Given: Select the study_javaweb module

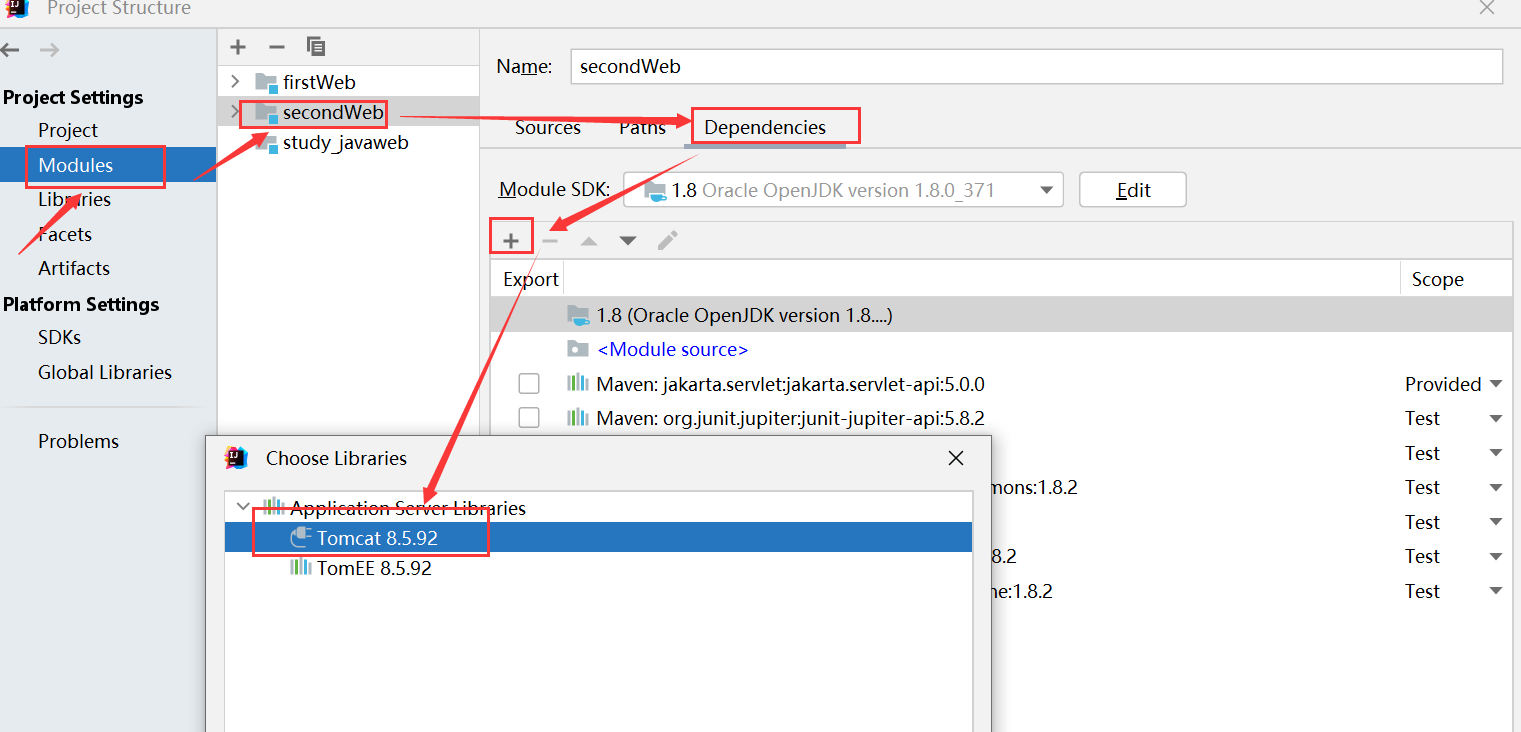Looking at the screenshot, I should coord(346,143).
